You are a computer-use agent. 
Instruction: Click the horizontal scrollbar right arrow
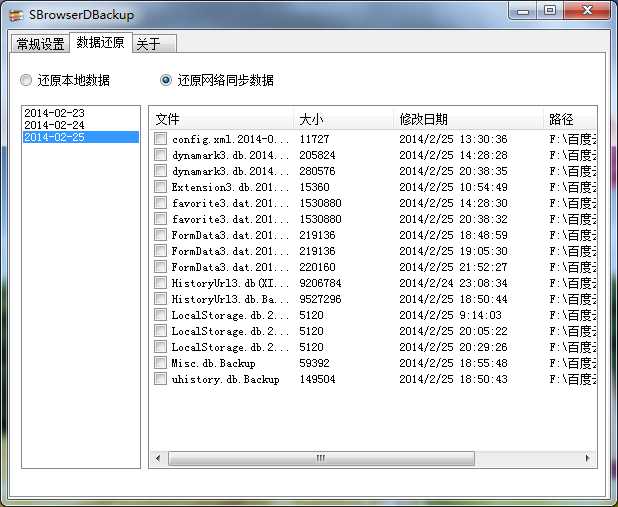click(588, 458)
